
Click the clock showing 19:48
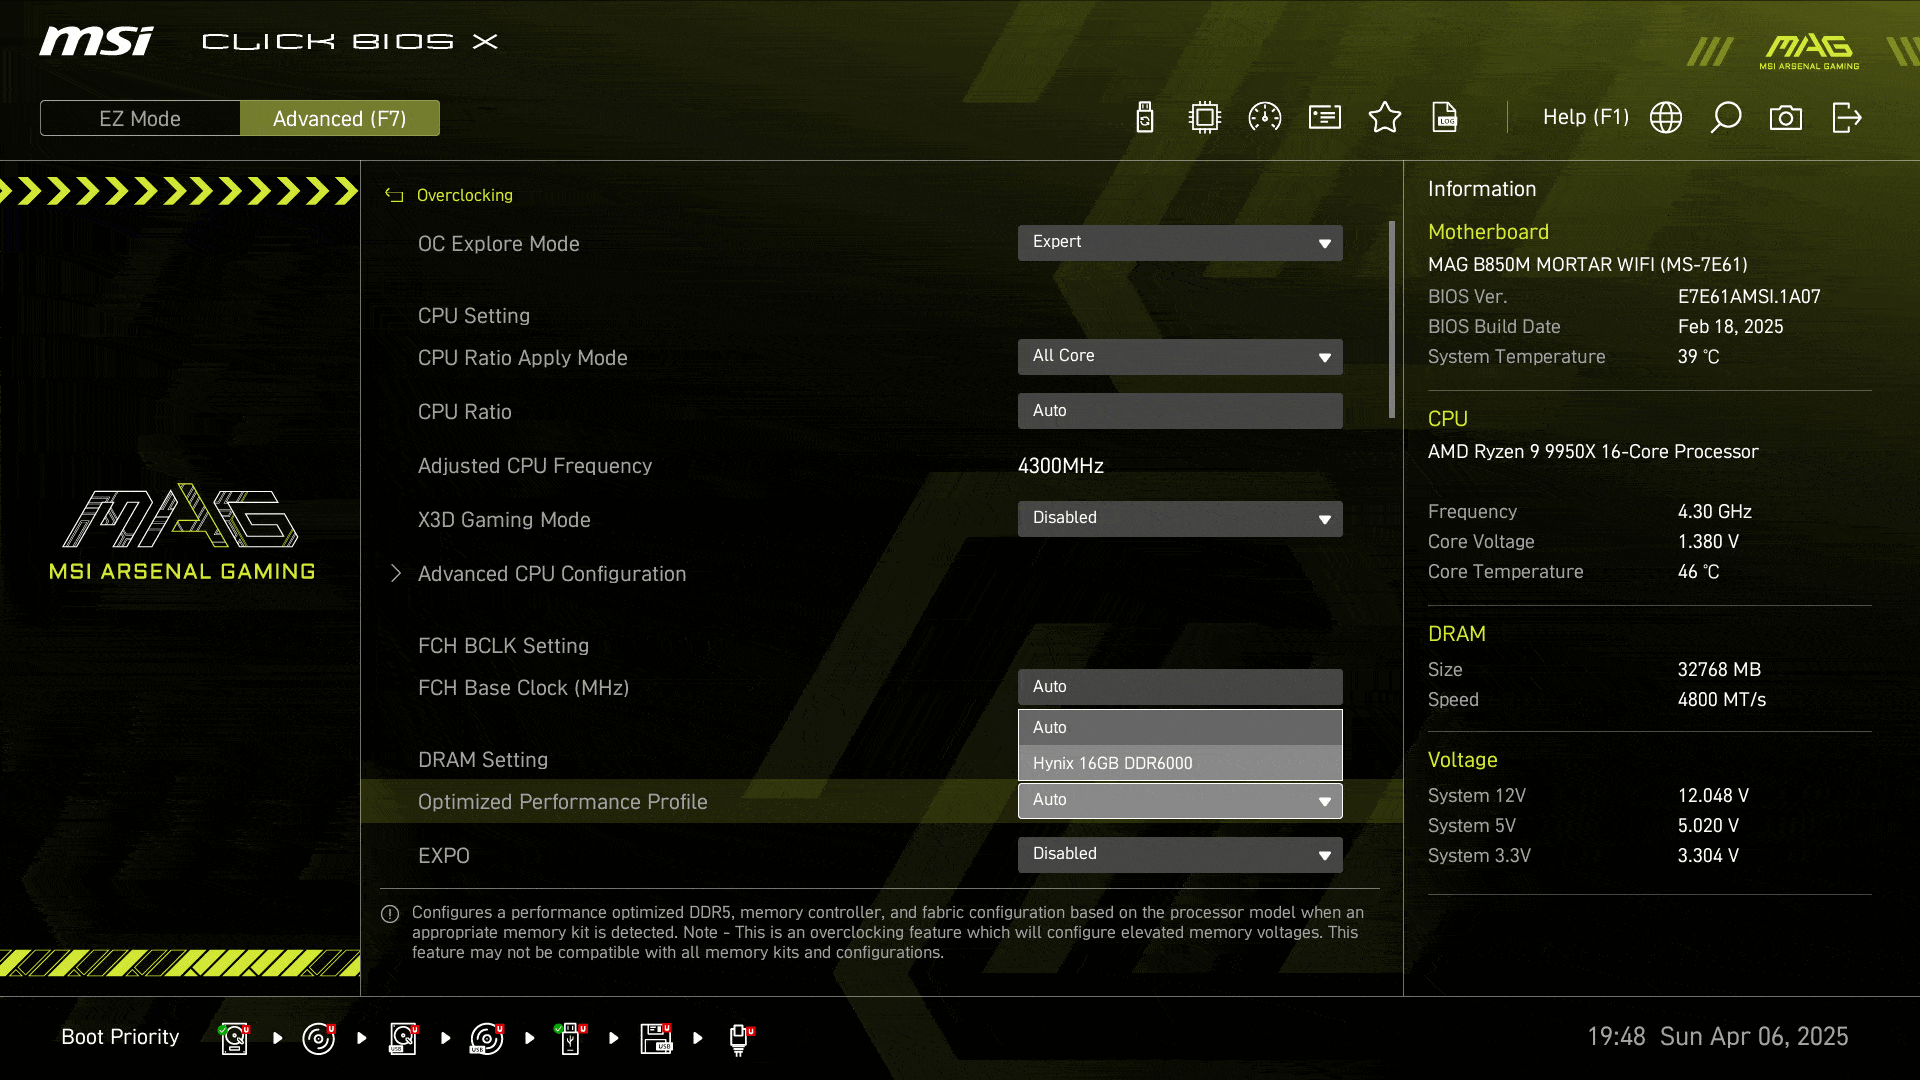[1616, 1037]
